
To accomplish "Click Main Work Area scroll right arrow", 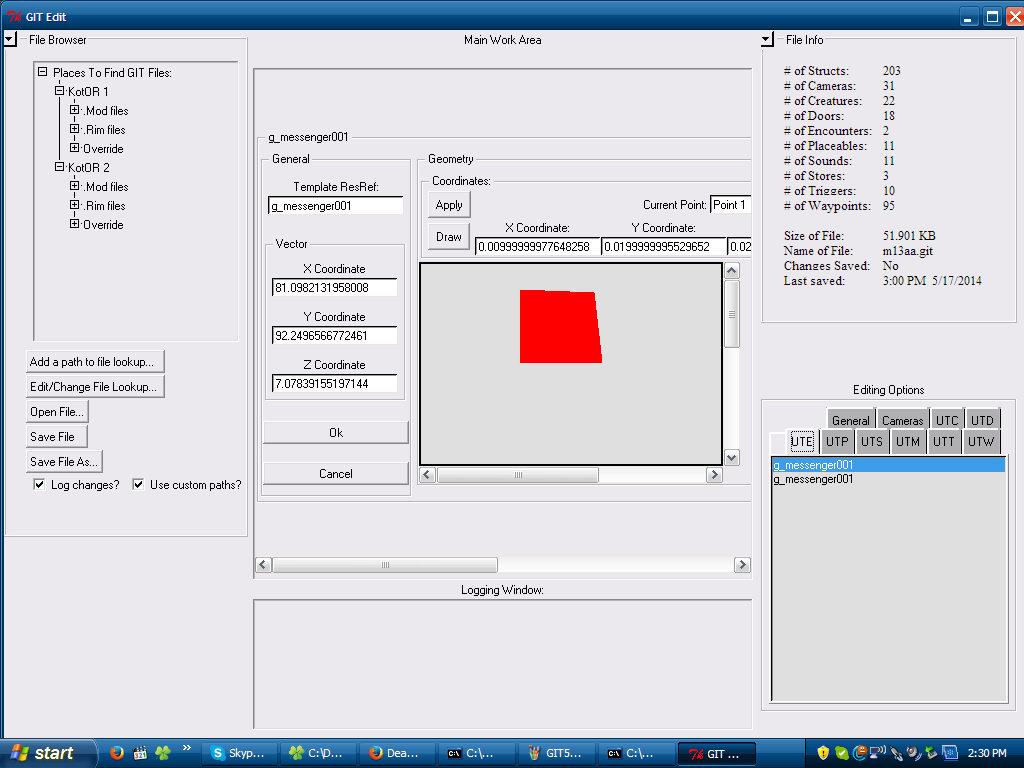I will [x=742, y=564].
